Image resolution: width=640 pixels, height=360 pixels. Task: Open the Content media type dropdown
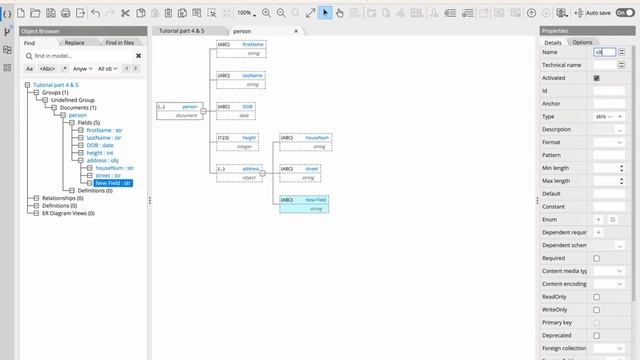click(609, 271)
